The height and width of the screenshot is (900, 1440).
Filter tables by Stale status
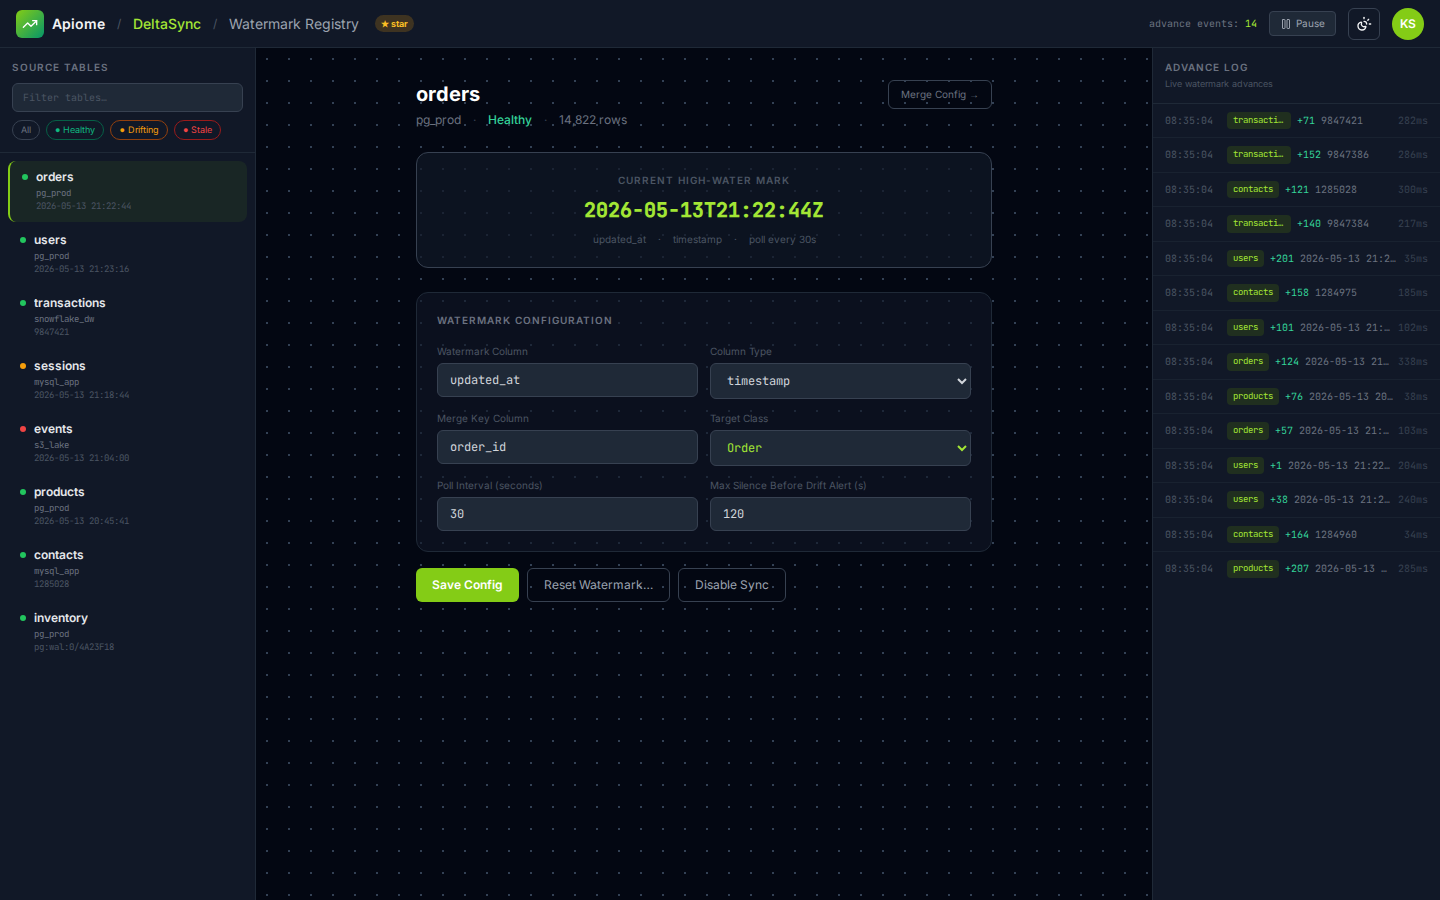coord(197,130)
